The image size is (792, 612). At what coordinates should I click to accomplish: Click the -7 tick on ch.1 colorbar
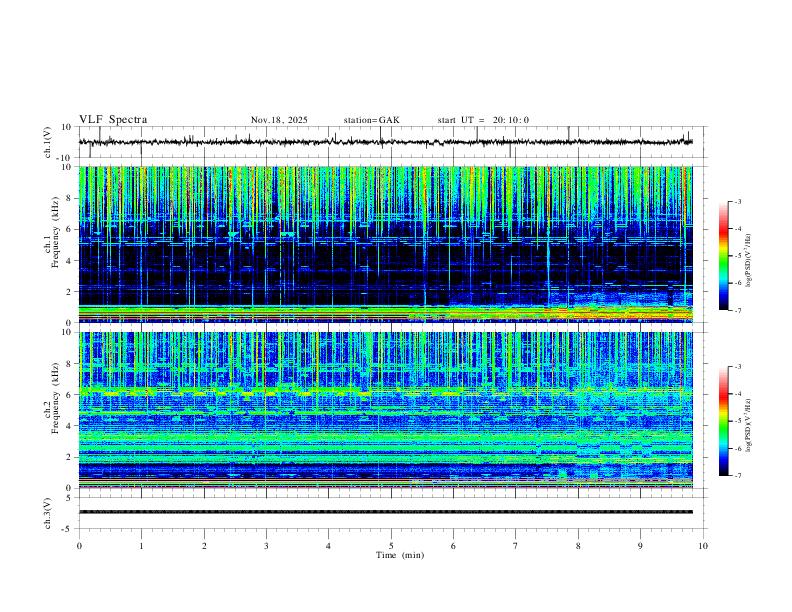[x=737, y=310]
